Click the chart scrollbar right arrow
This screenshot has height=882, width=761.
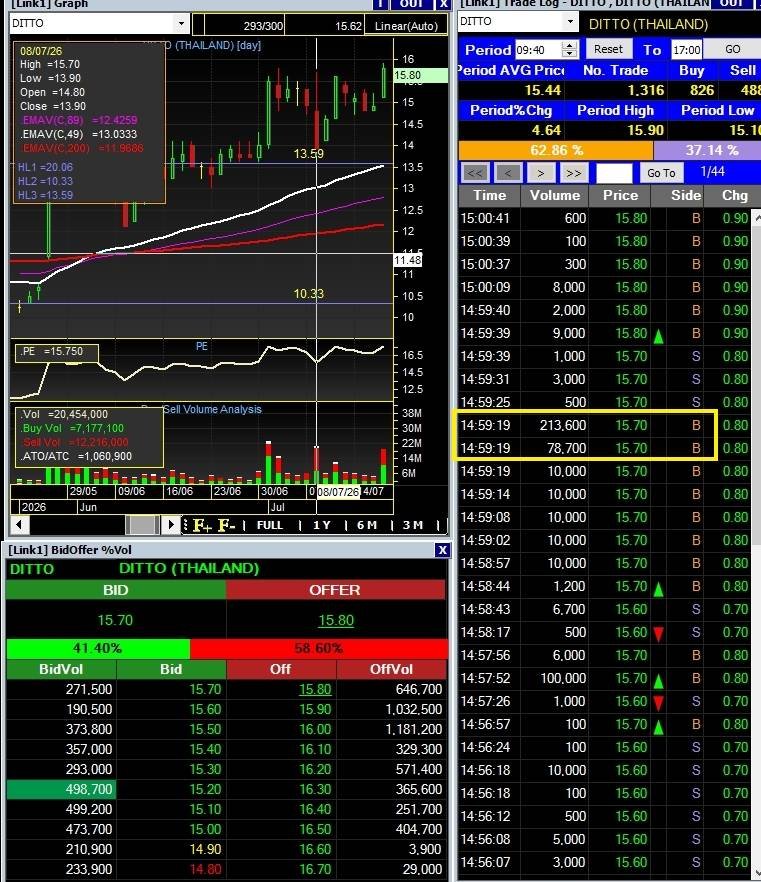click(170, 525)
